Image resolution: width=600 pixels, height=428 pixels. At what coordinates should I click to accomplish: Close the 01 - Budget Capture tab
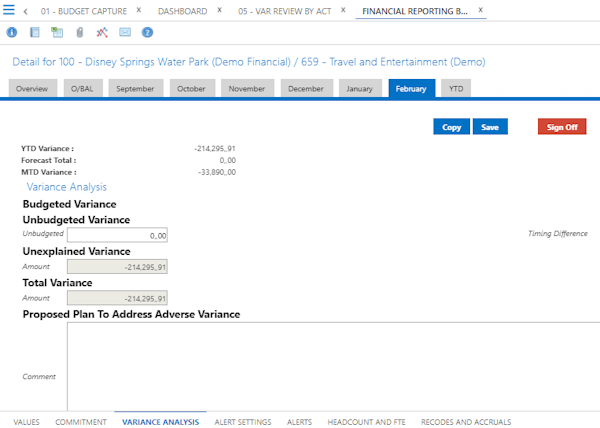(138, 10)
